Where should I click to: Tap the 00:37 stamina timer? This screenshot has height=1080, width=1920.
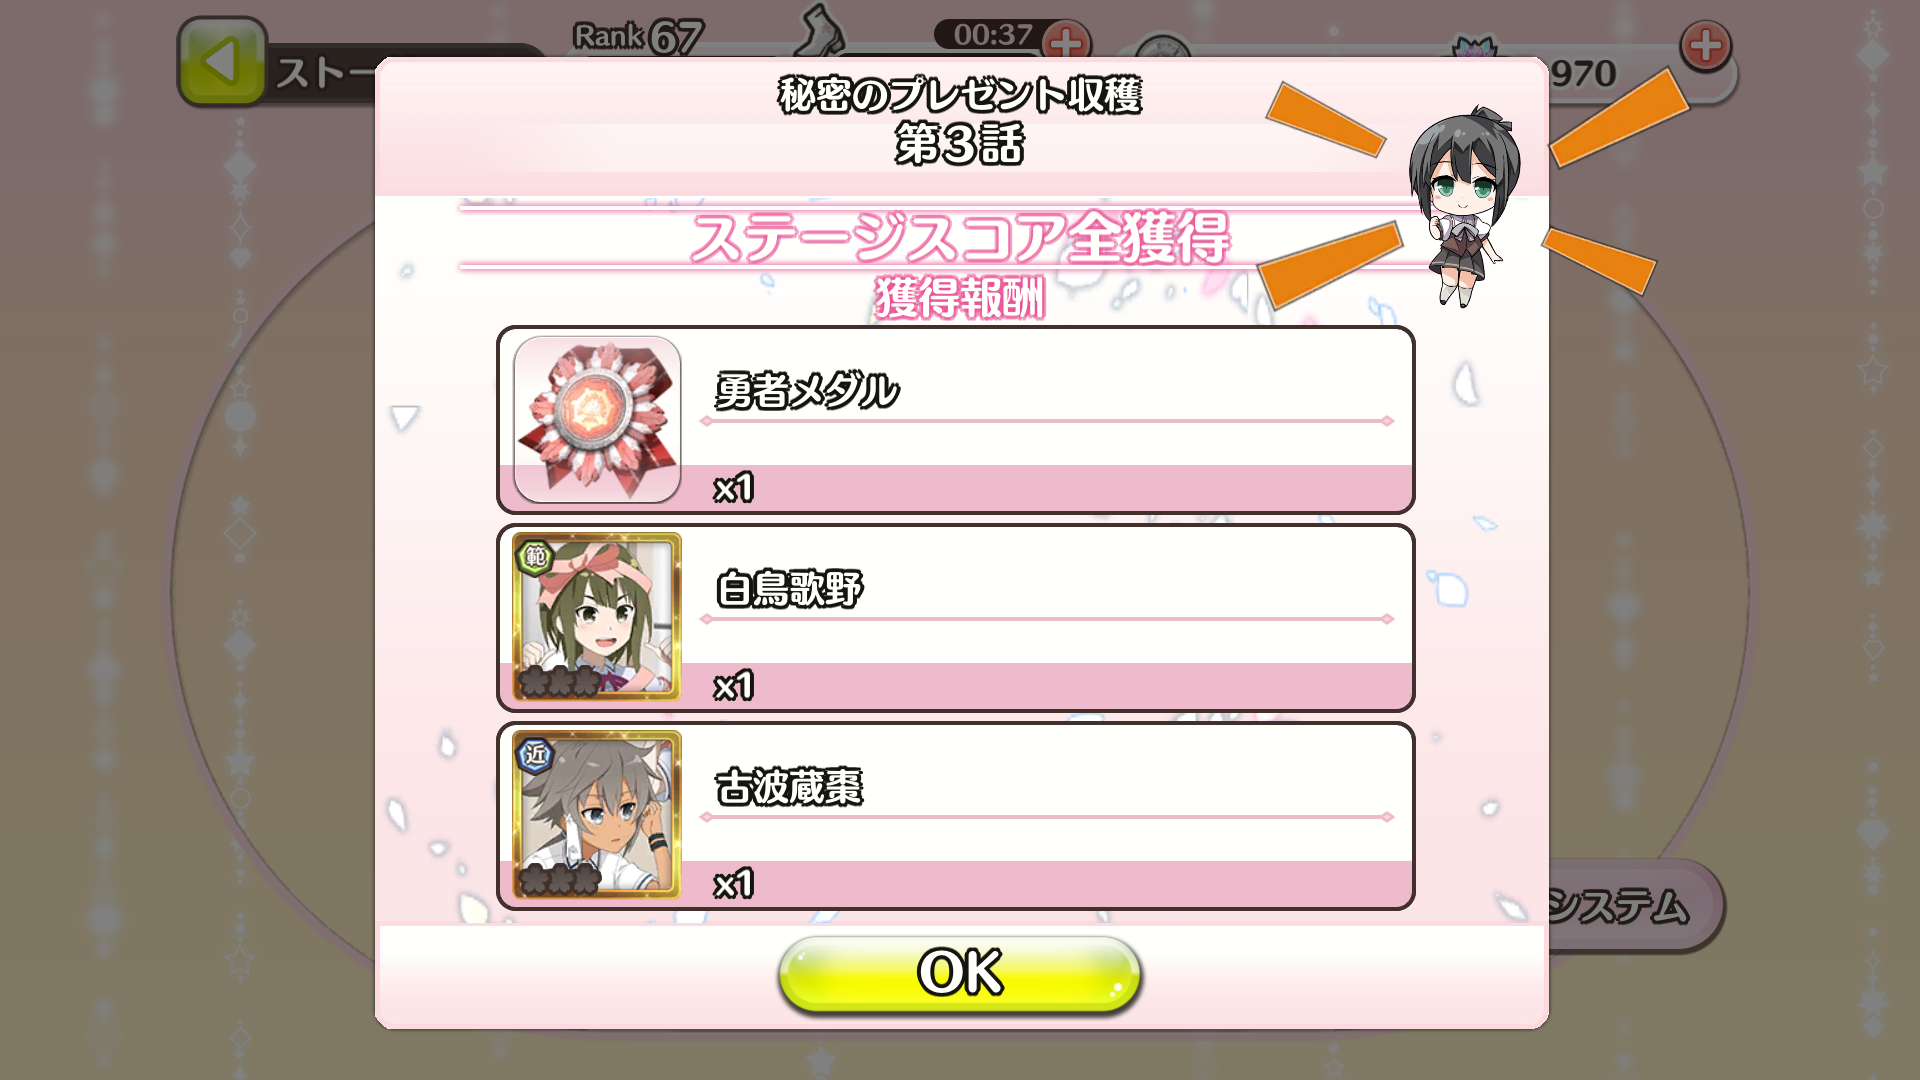pos(992,35)
